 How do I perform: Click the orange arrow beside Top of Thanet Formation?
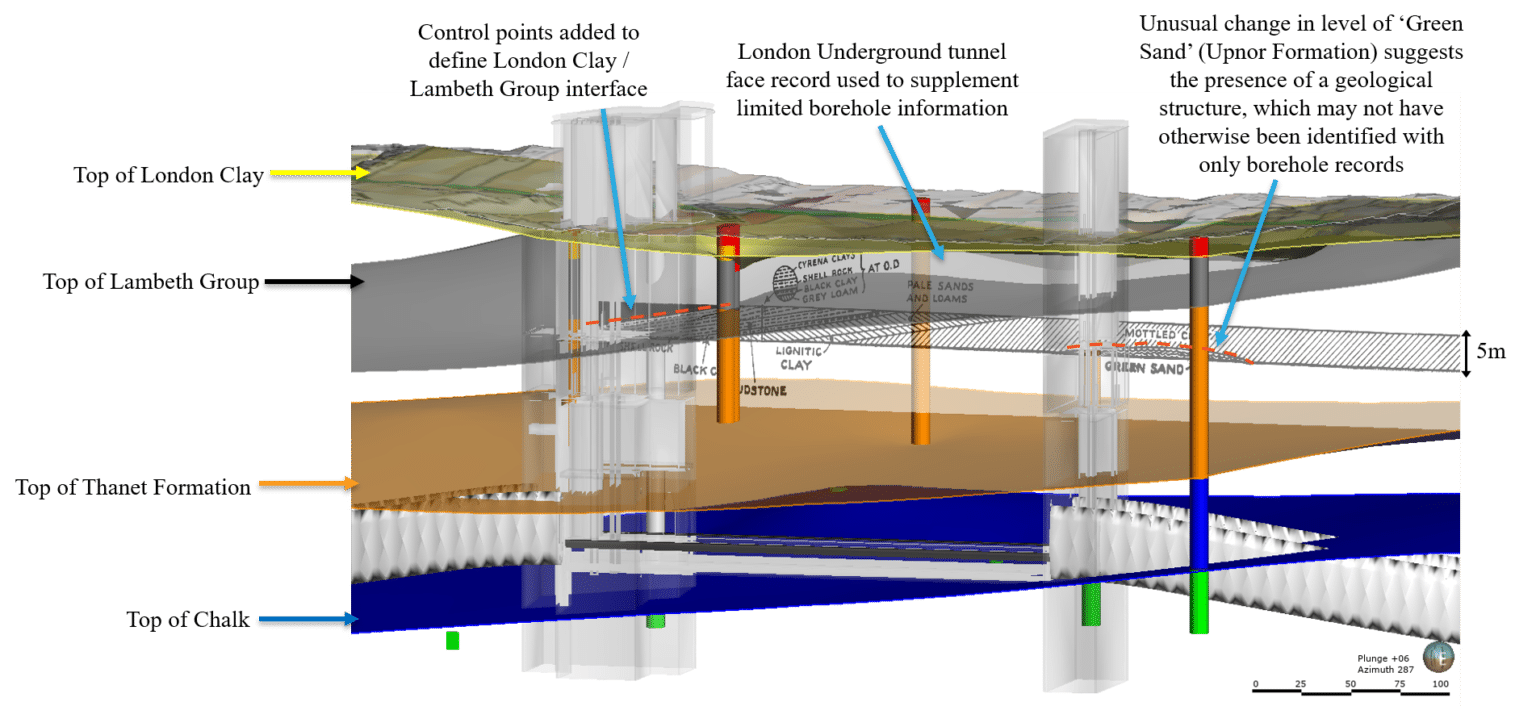click(307, 486)
